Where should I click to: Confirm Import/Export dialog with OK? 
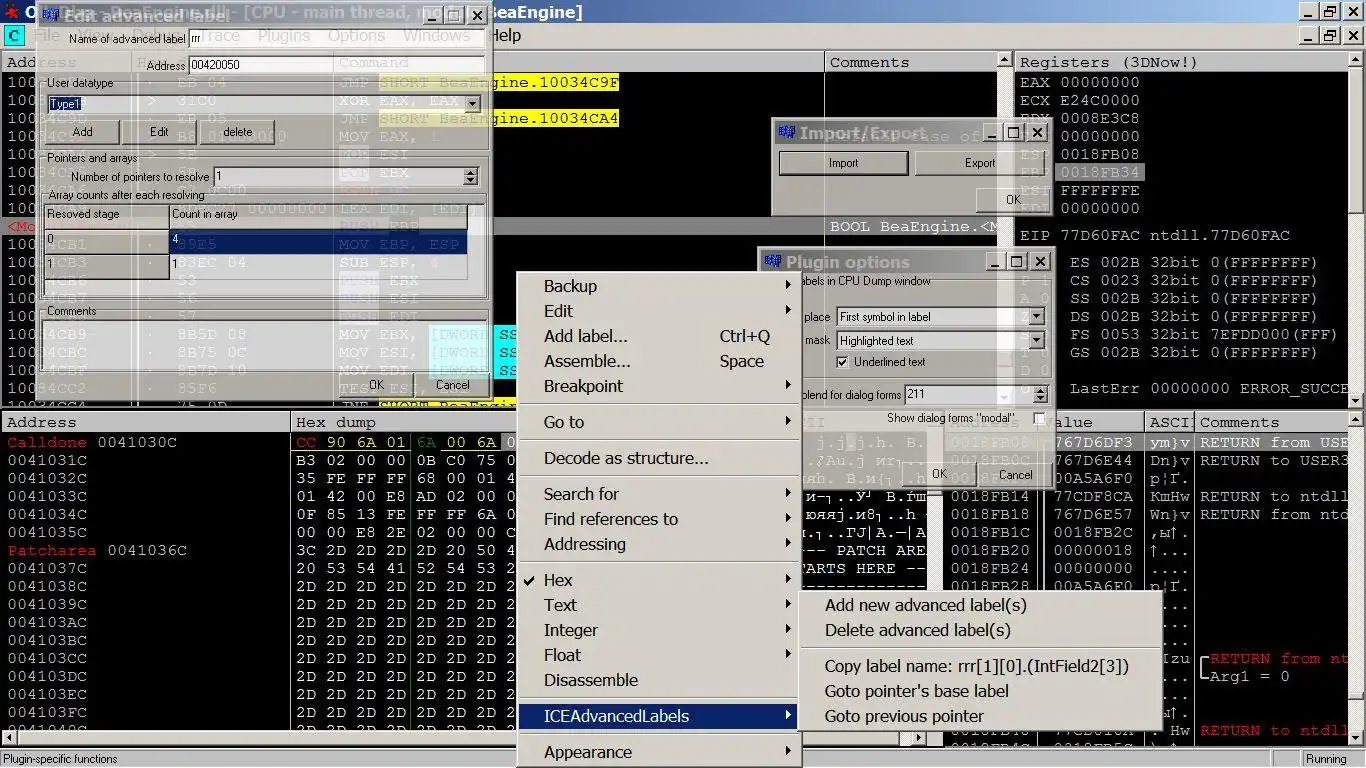point(1012,199)
